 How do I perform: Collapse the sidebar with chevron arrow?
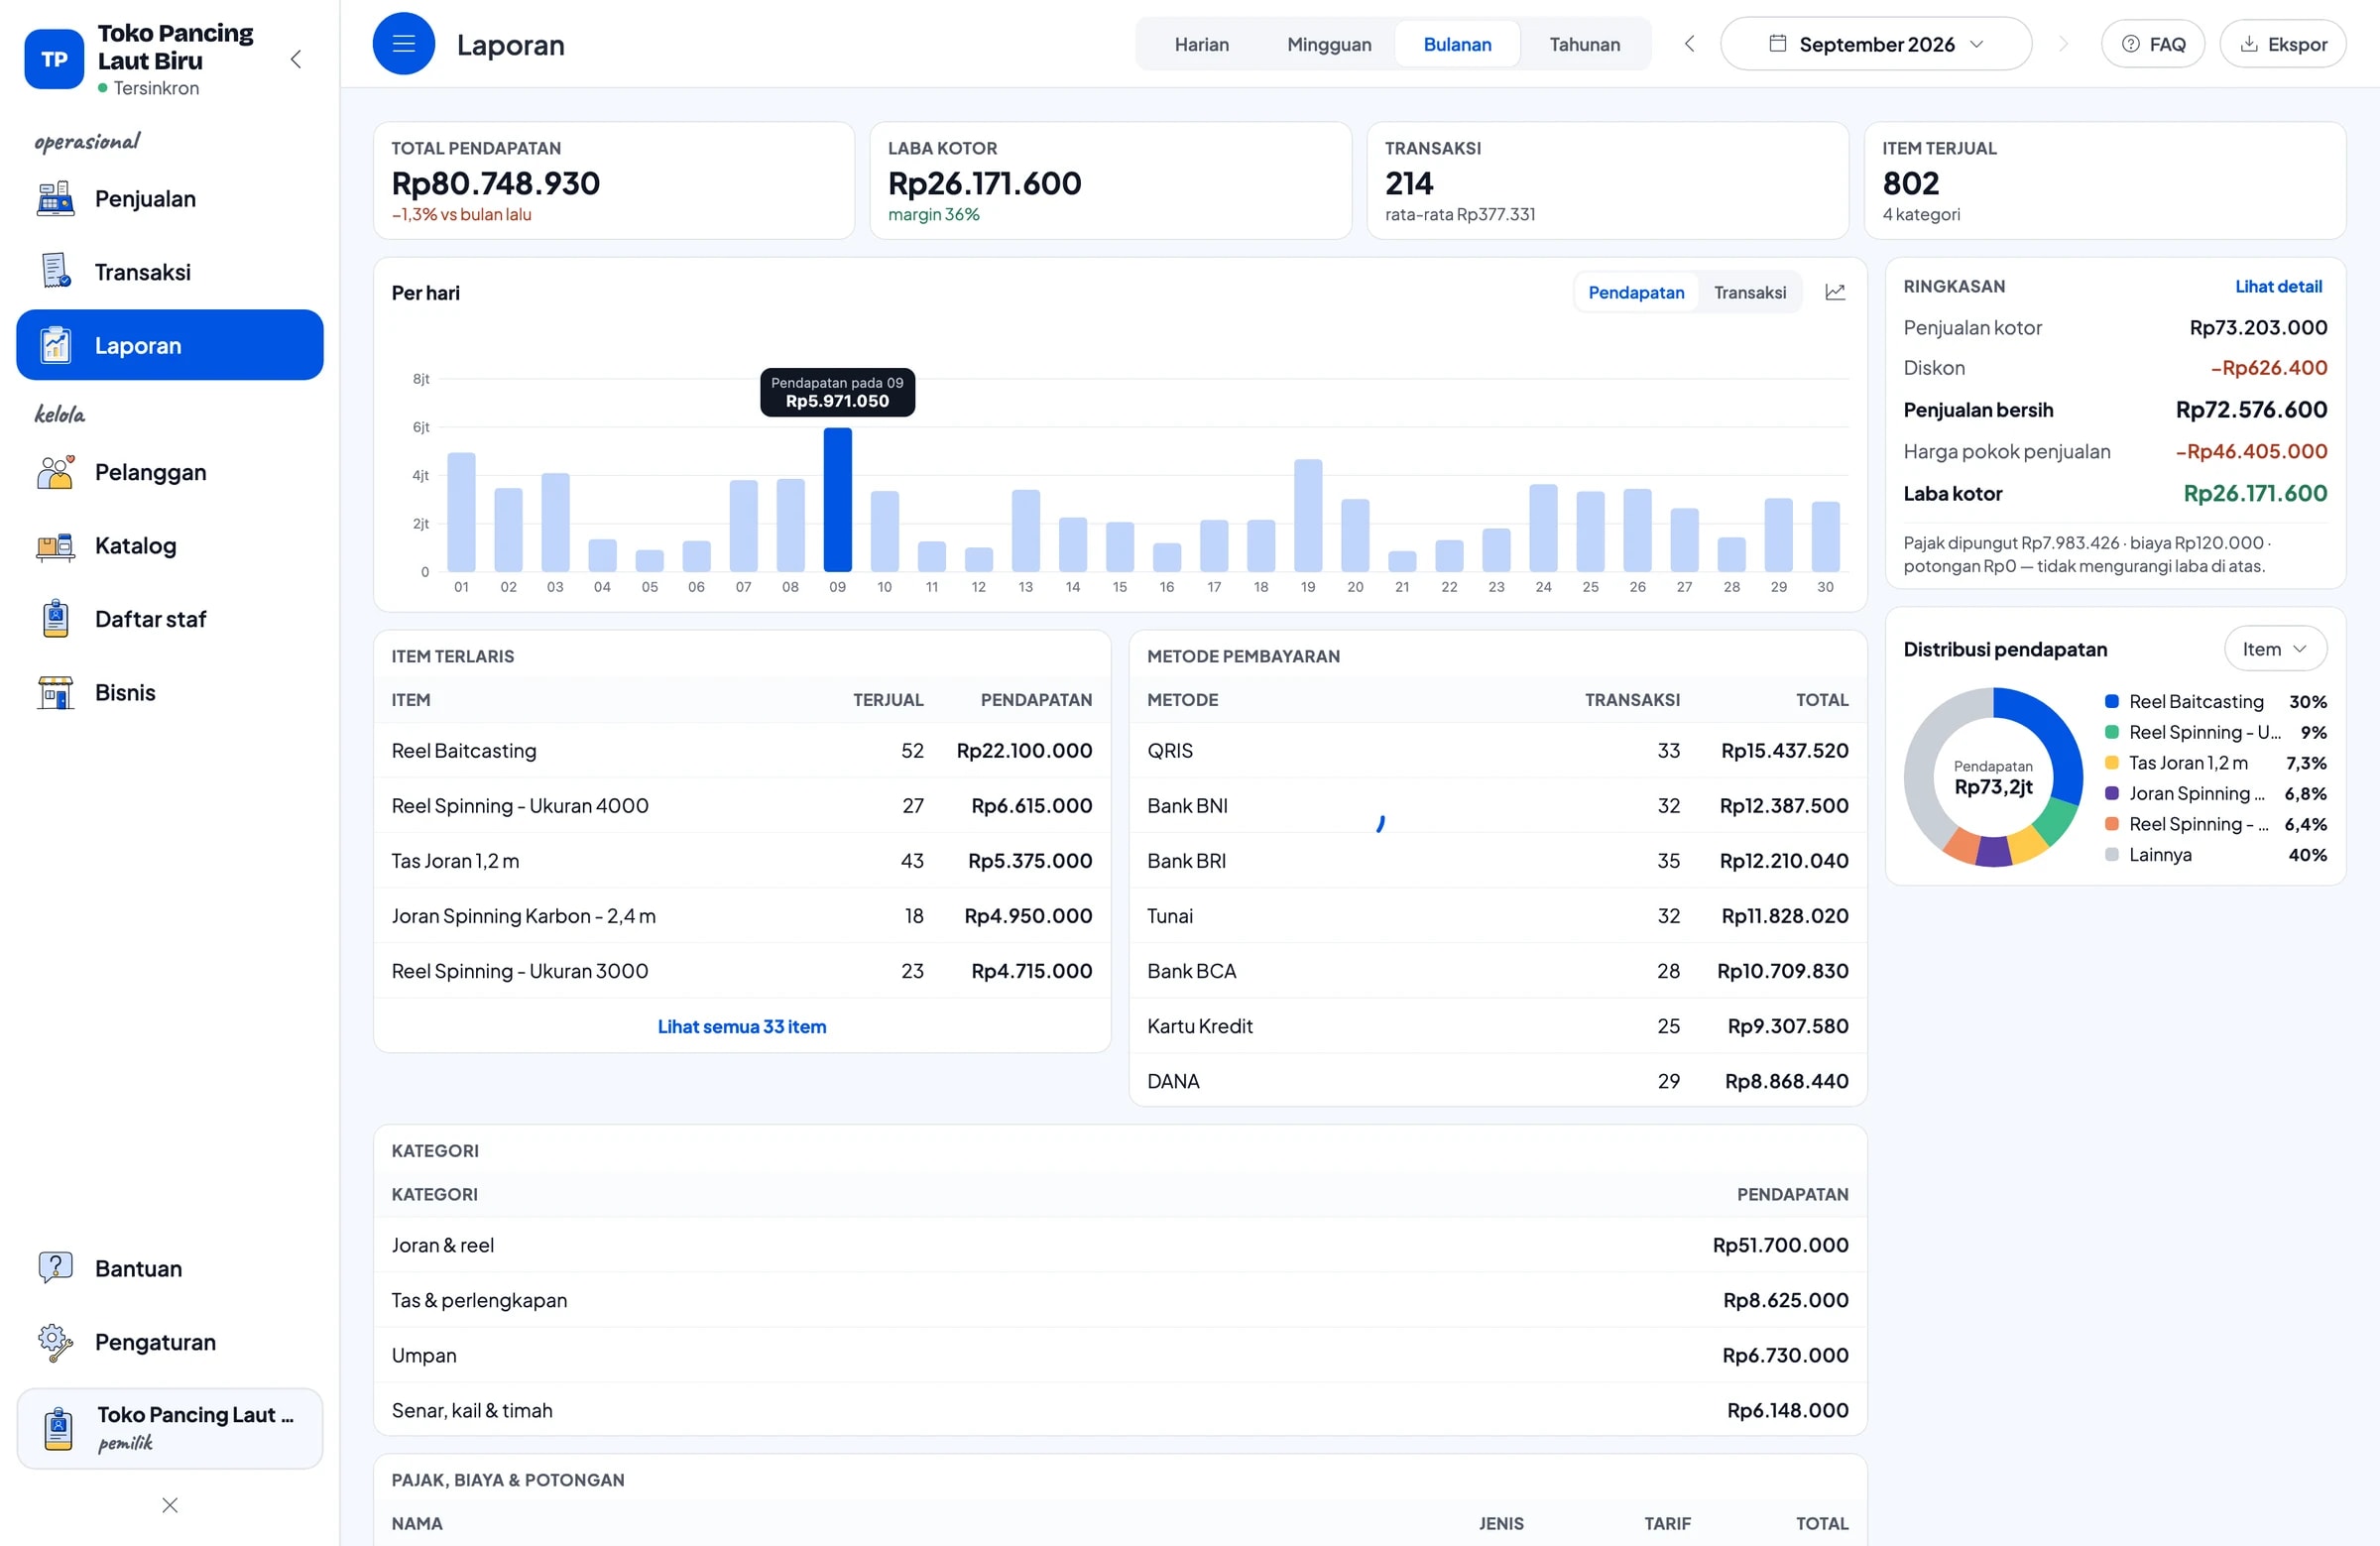[296, 59]
